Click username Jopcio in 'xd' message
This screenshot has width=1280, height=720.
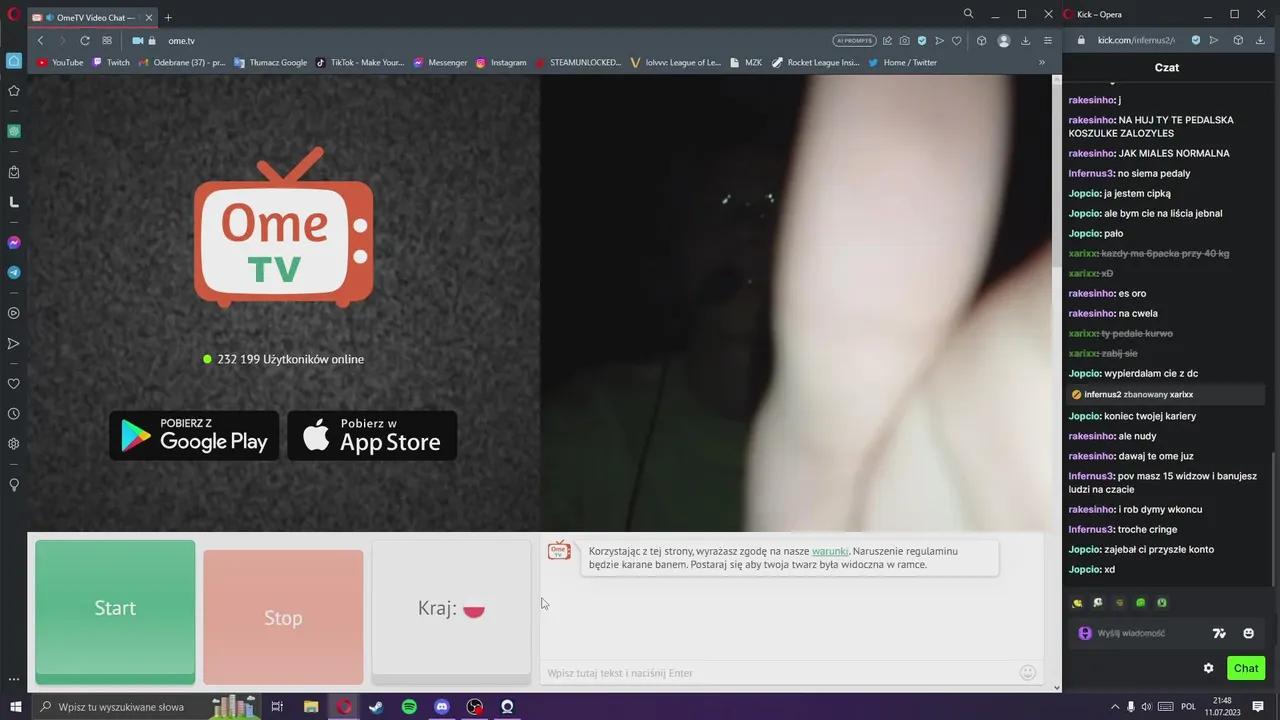pyautogui.click(x=1084, y=569)
